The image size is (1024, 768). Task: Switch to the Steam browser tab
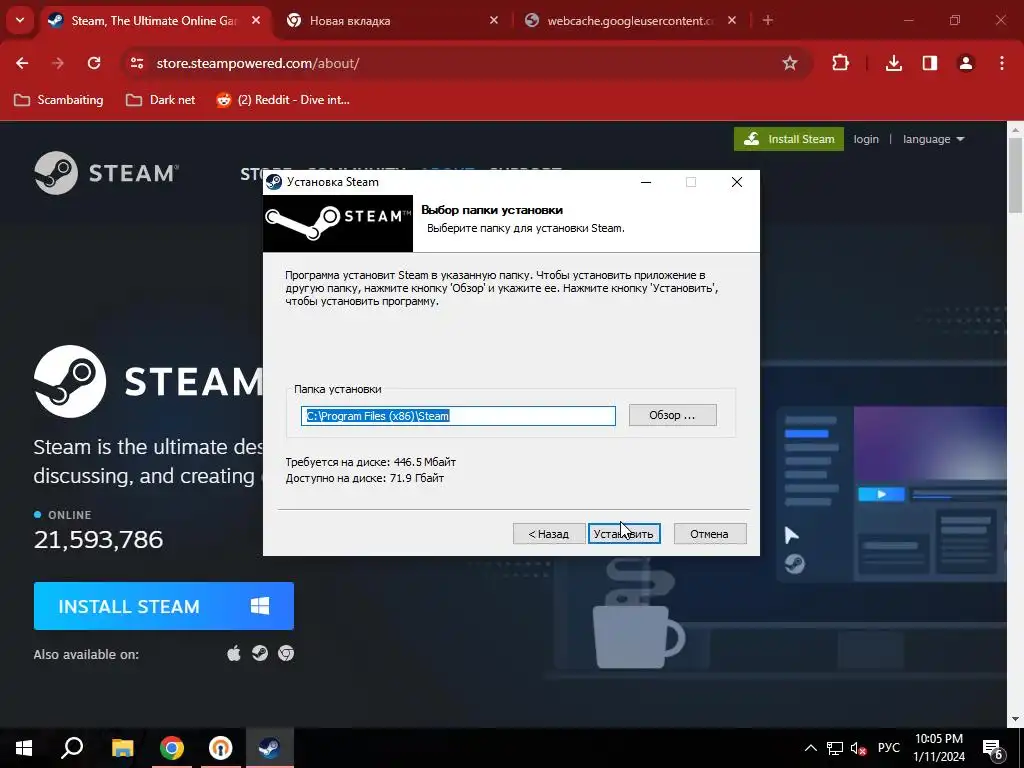[x=155, y=21]
